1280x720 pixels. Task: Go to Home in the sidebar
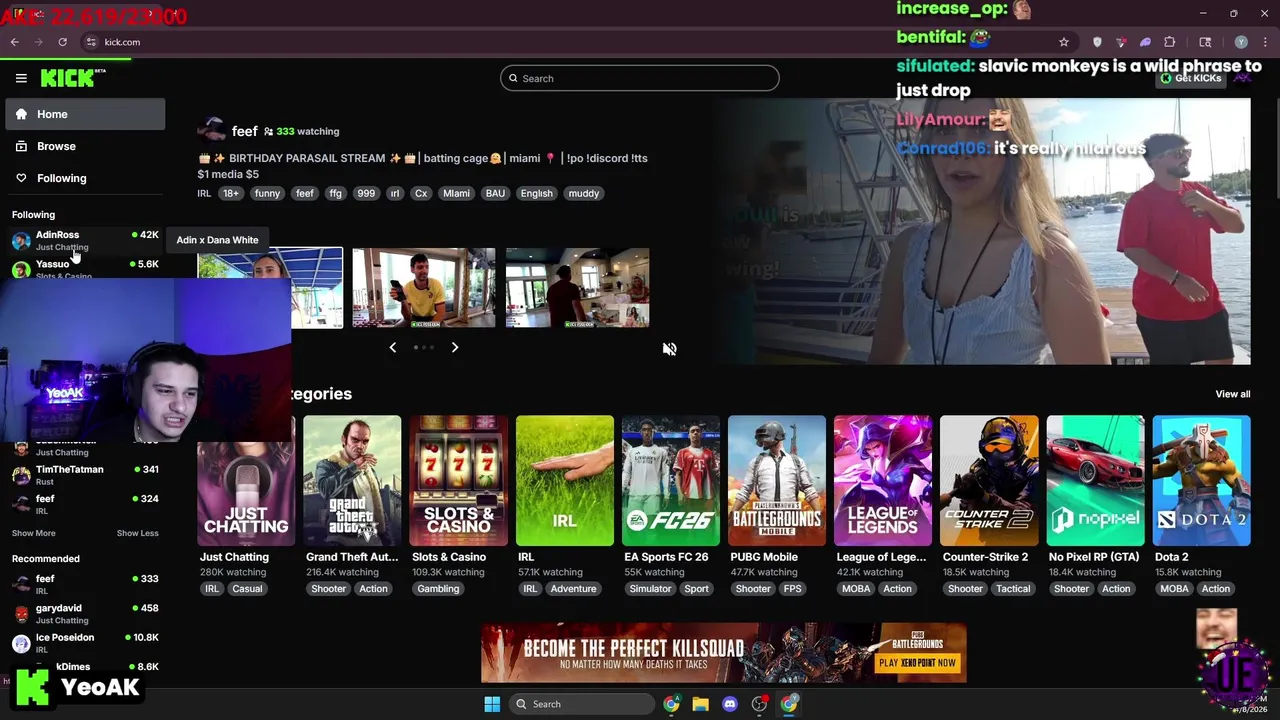click(85, 114)
